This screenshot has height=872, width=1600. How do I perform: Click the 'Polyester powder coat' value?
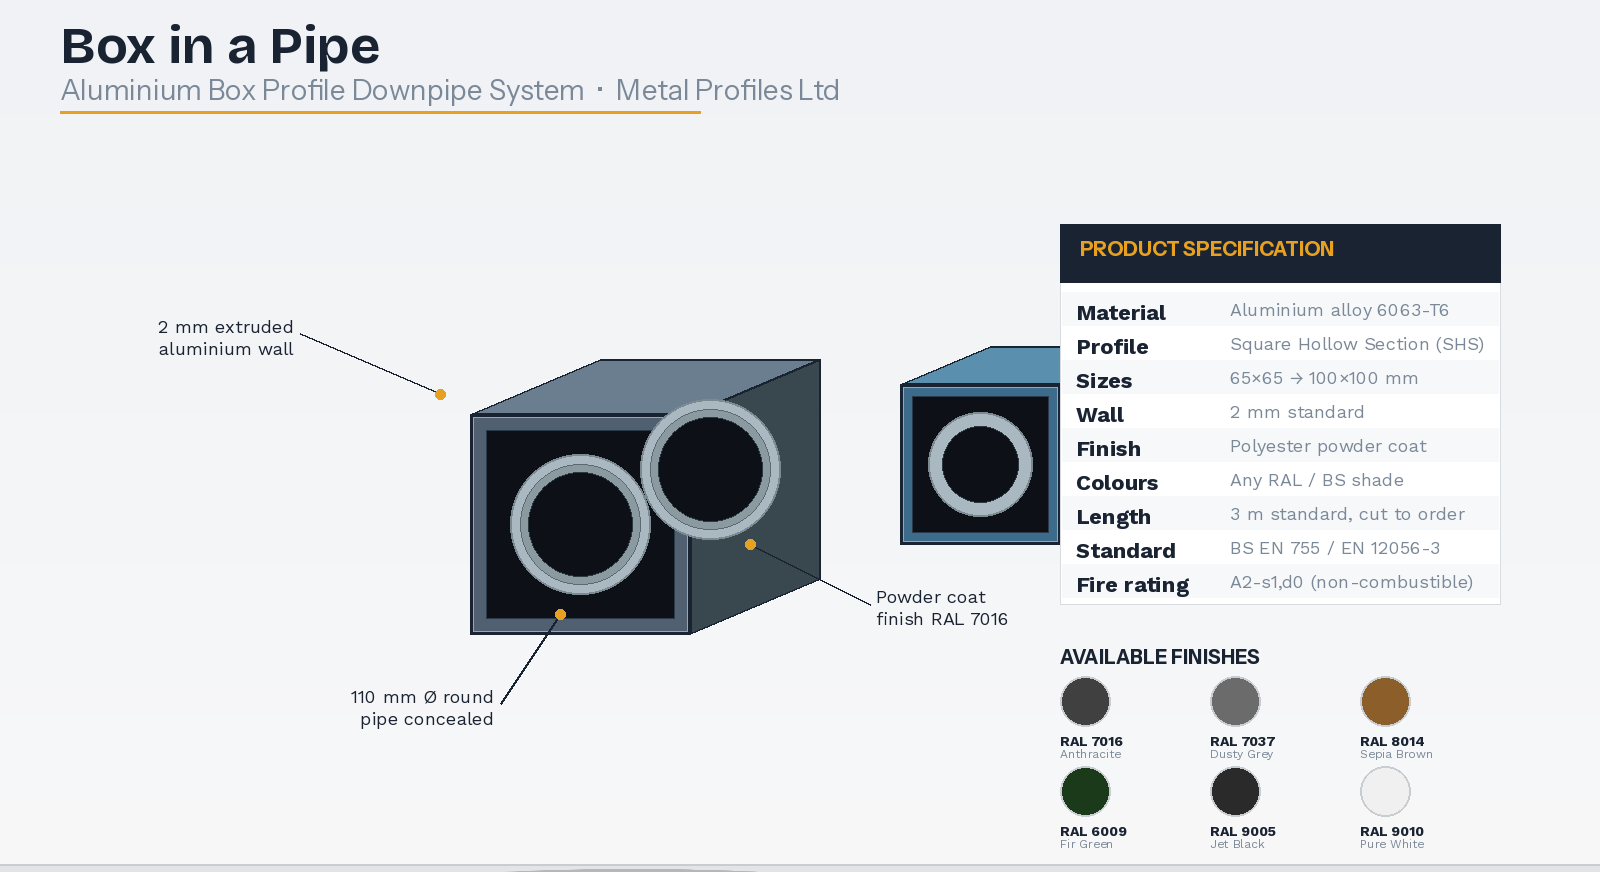(1328, 446)
